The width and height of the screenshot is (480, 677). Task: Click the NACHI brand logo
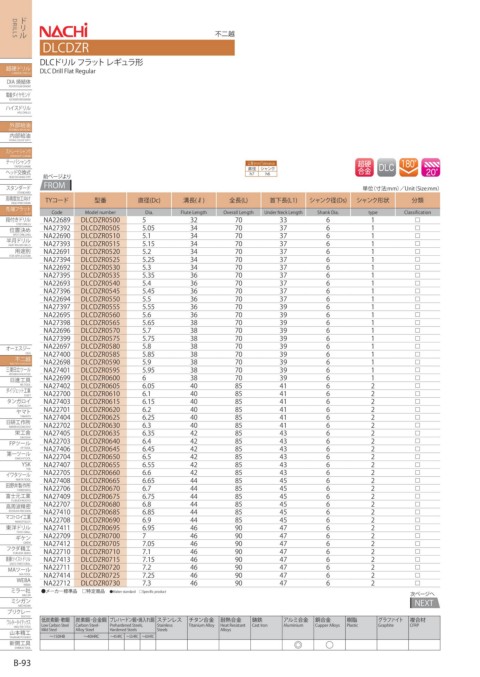(x=63, y=31)
